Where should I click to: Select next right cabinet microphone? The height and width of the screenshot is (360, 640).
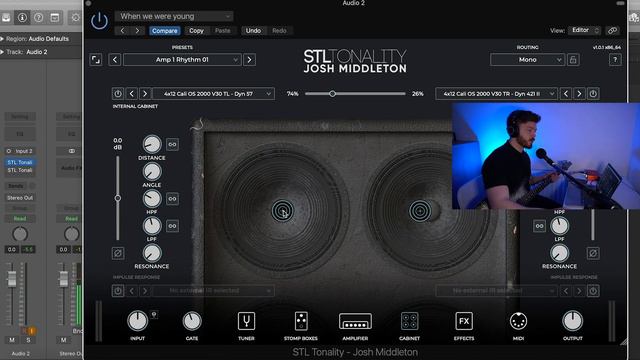579,94
